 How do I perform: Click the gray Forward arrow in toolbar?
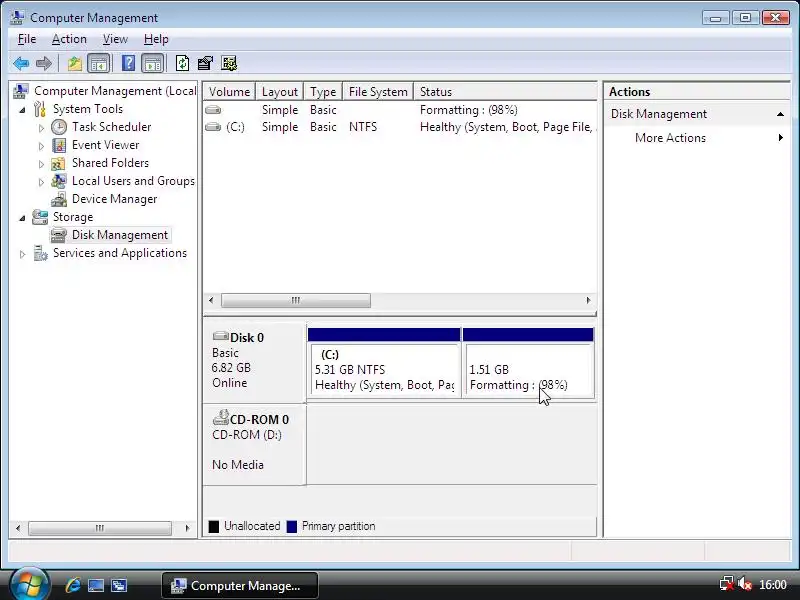pyautogui.click(x=44, y=64)
